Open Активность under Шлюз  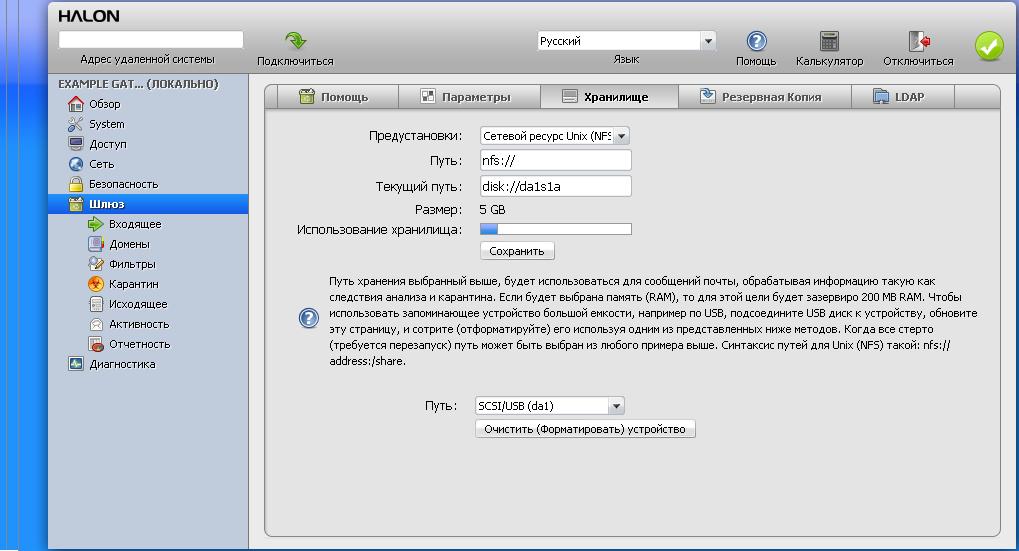(x=139, y=324)
